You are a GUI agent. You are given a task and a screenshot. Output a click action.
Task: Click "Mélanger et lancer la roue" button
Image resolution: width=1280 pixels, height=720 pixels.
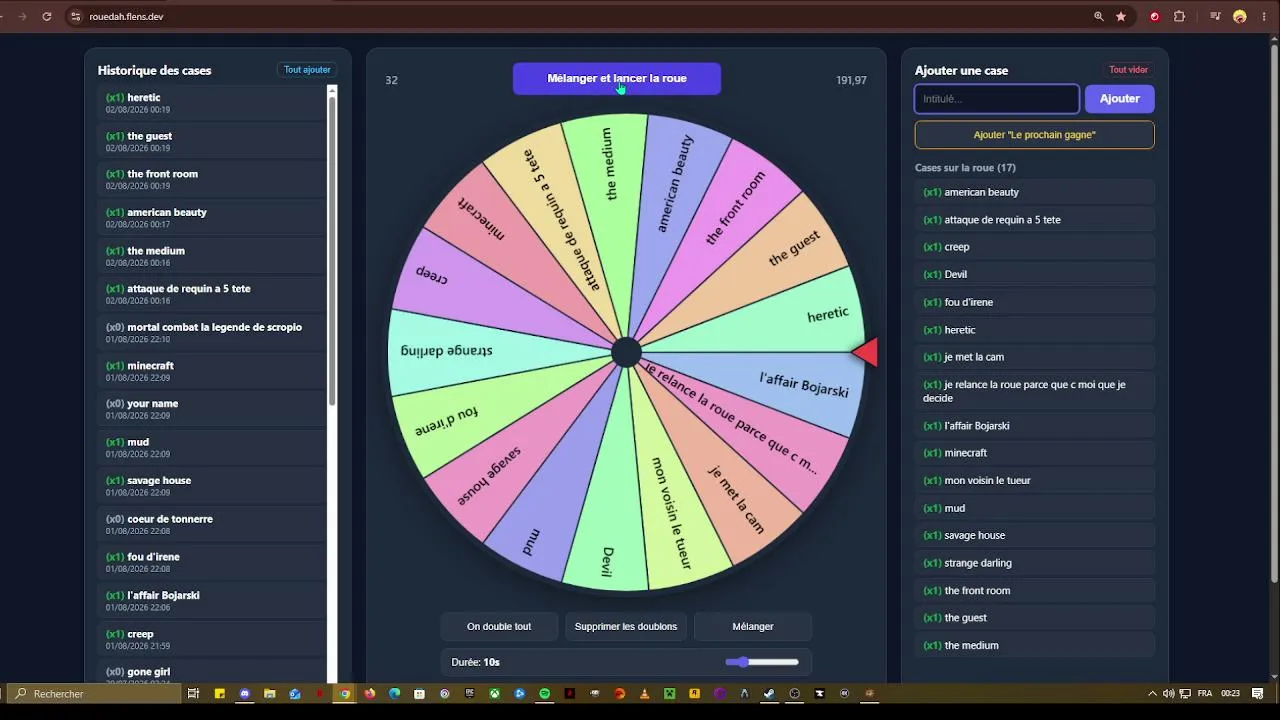(x=617, y=79)
